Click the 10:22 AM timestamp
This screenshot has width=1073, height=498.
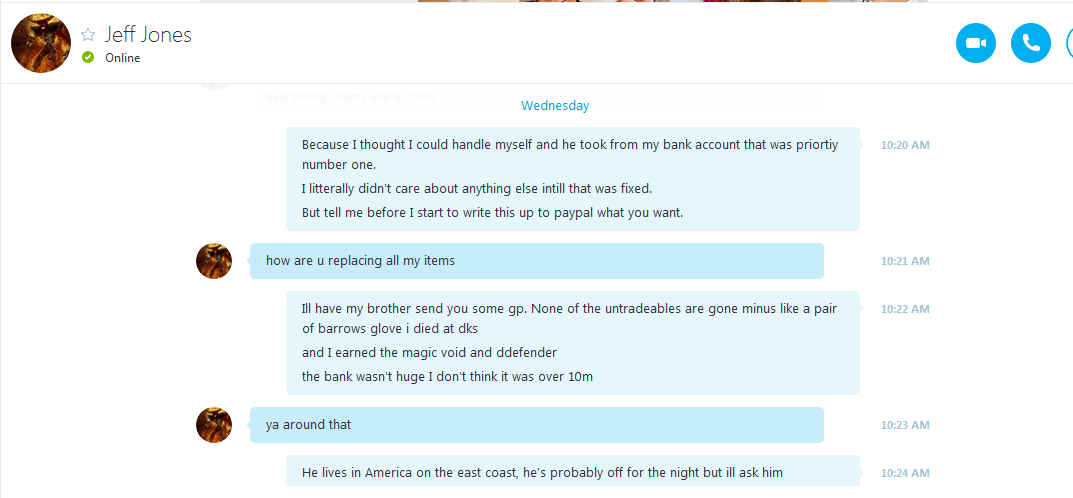click(x=905, y=309)
